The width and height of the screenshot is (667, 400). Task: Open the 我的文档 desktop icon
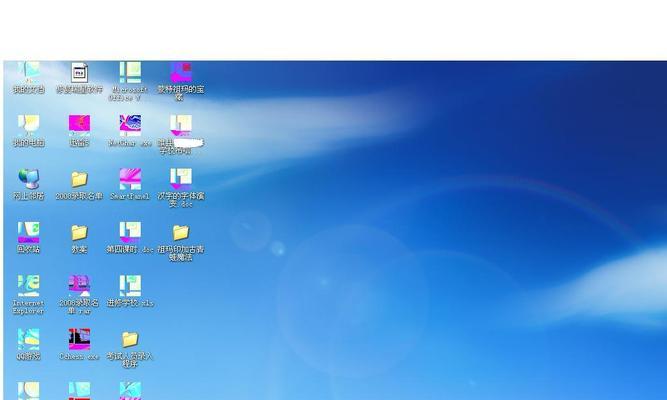29,77
